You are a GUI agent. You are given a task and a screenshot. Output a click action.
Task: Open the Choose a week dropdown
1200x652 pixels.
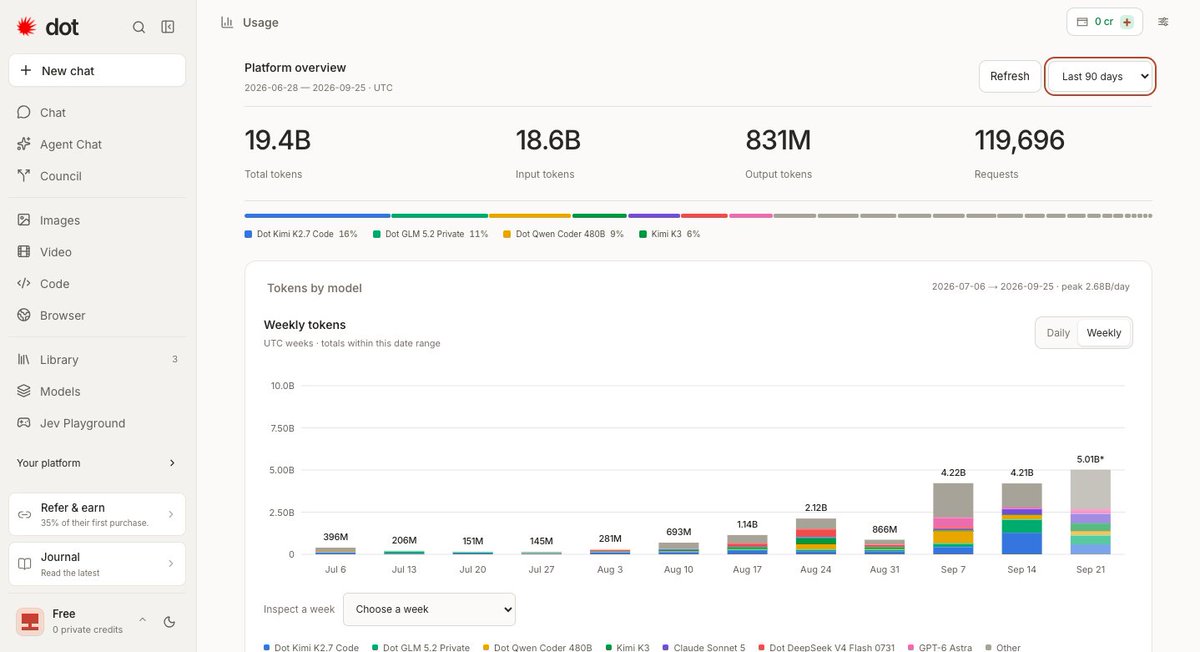point(429,609)
